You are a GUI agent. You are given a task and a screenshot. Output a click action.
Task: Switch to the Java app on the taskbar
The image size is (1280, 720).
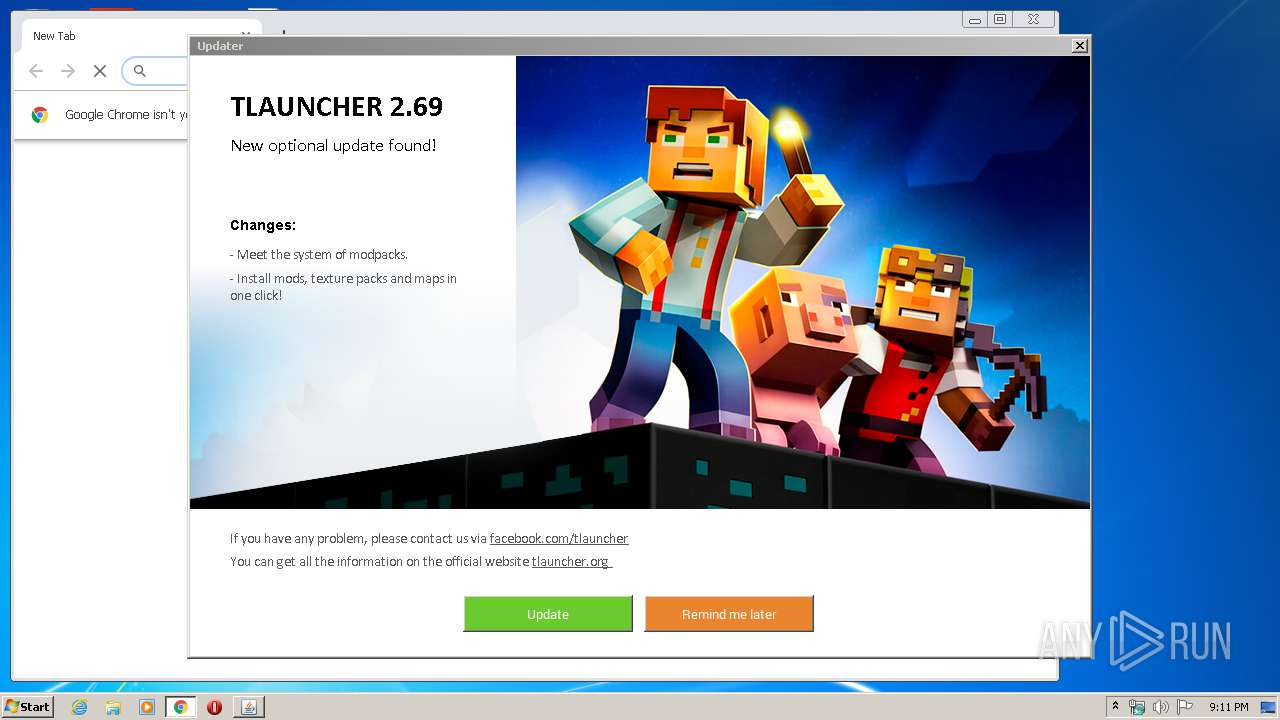(249, 707)
